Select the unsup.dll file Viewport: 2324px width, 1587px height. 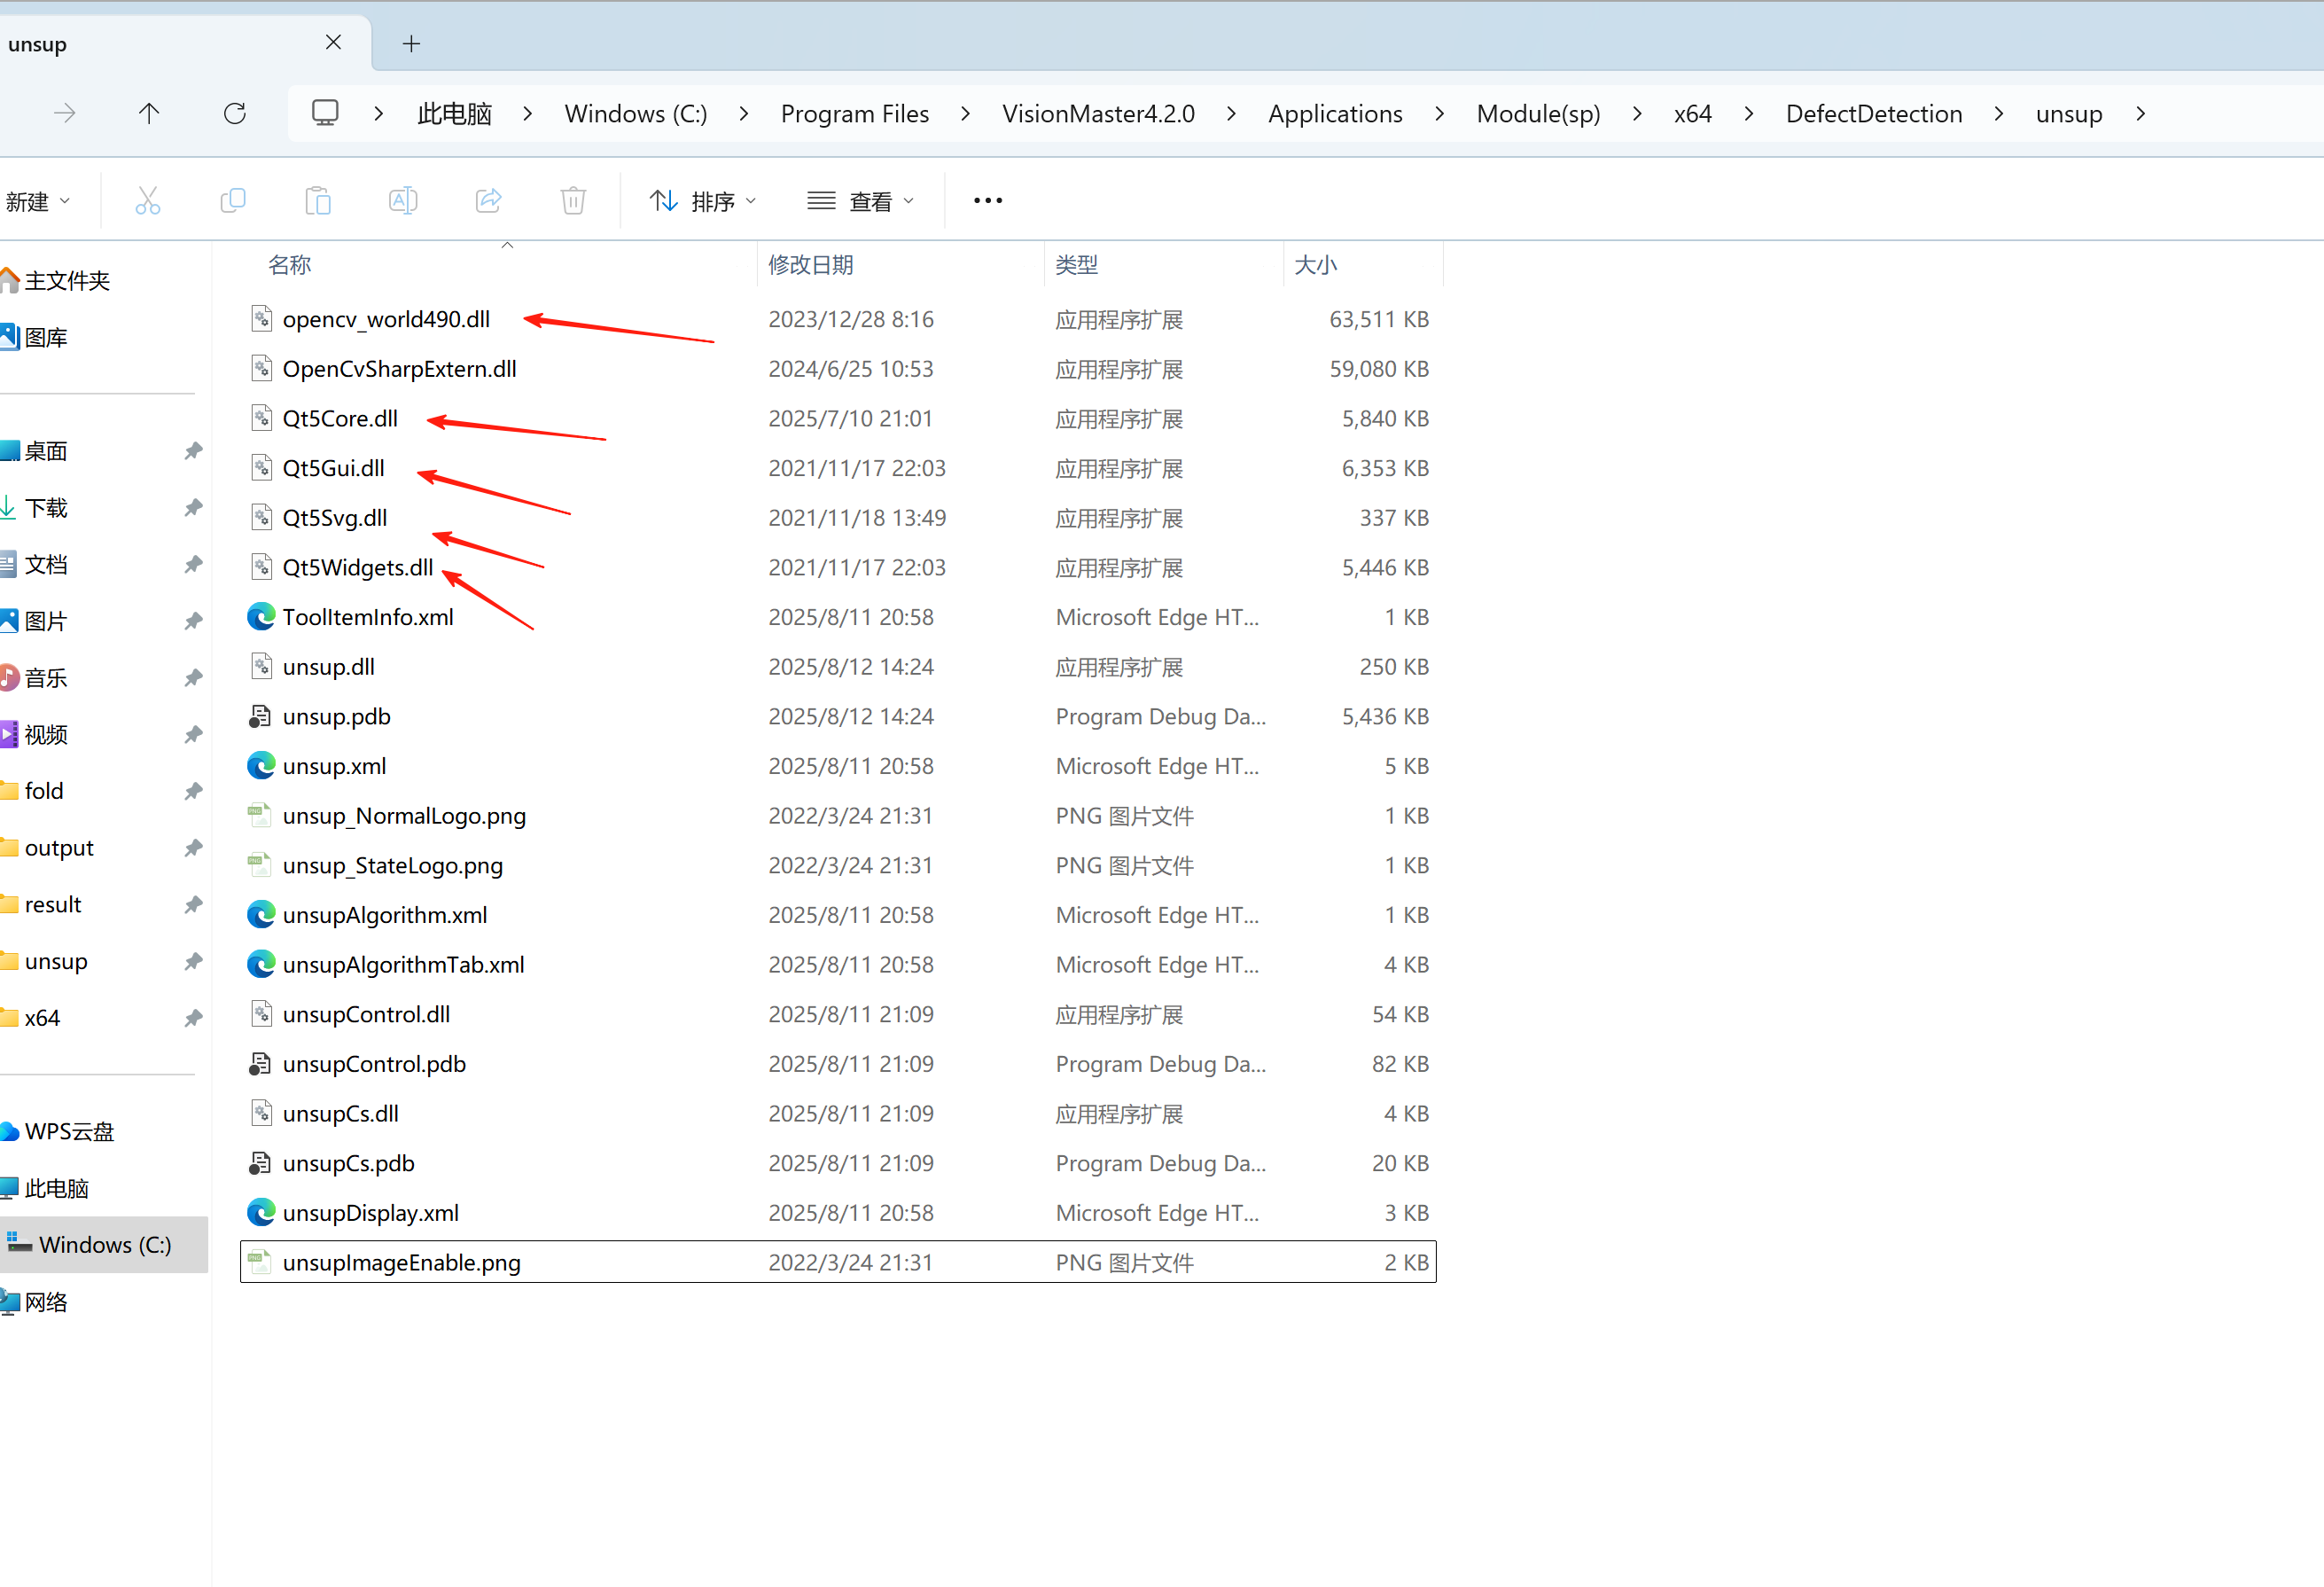328,667
